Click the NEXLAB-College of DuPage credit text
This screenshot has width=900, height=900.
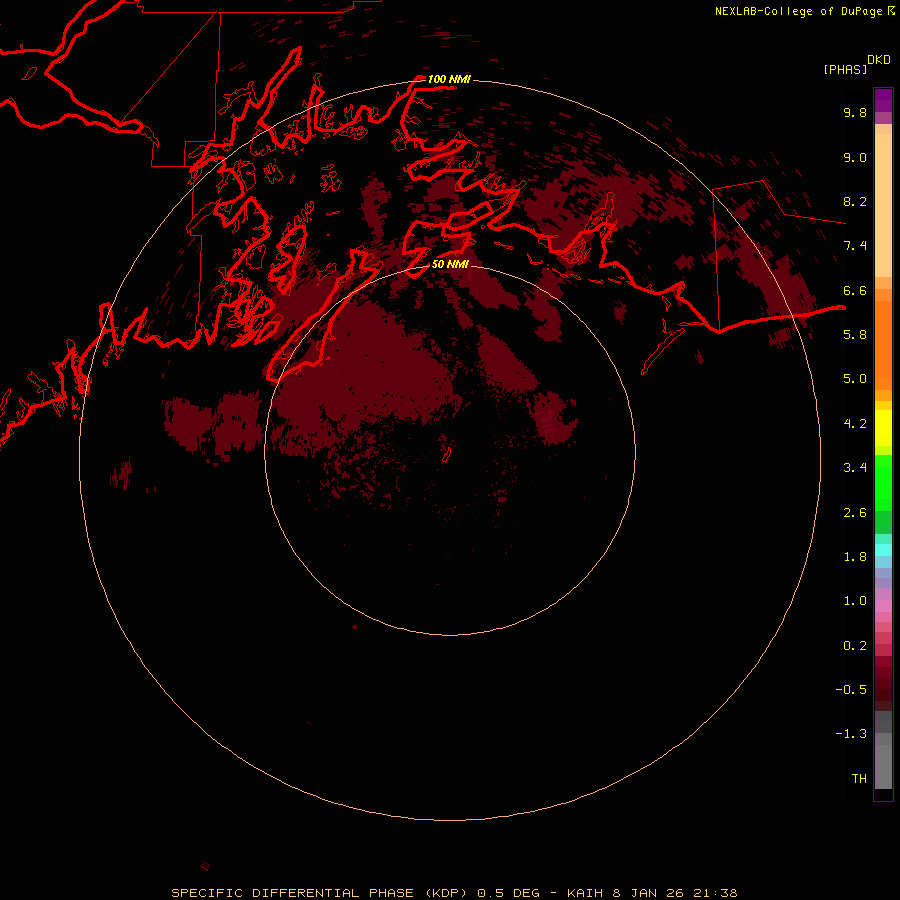[x=798, y=11]
